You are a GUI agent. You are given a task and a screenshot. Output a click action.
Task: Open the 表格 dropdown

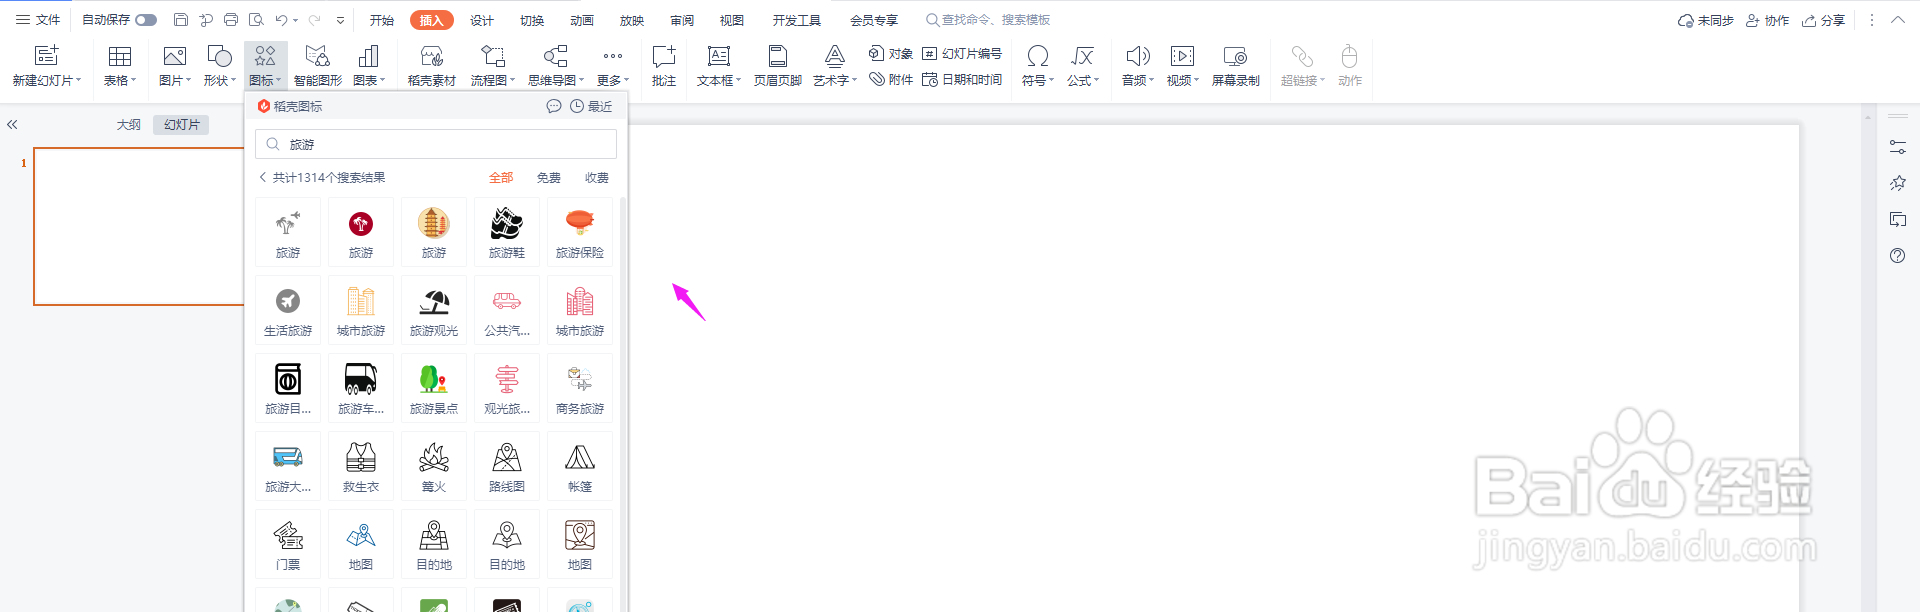[x=120, y=66]
